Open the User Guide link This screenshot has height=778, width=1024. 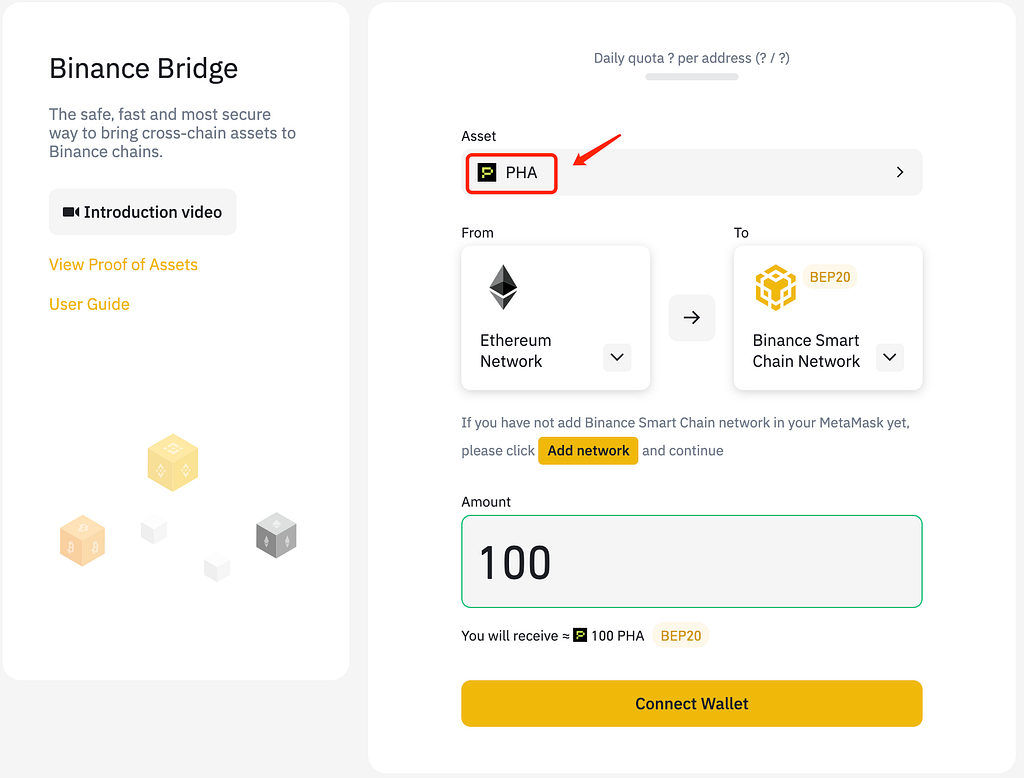click(x=89, y=304)
